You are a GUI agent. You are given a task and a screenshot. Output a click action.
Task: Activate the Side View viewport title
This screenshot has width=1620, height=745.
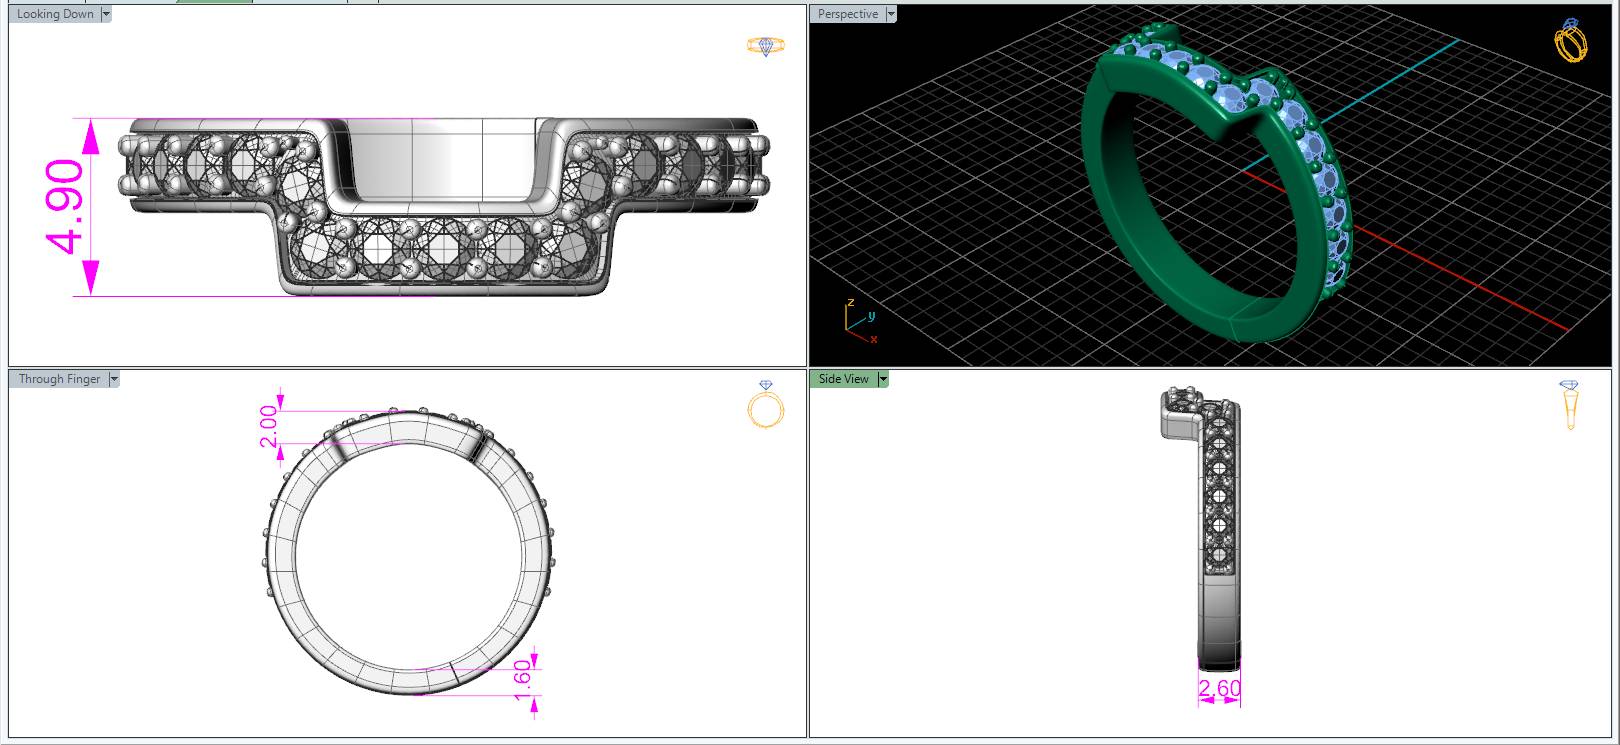point(844,379)
